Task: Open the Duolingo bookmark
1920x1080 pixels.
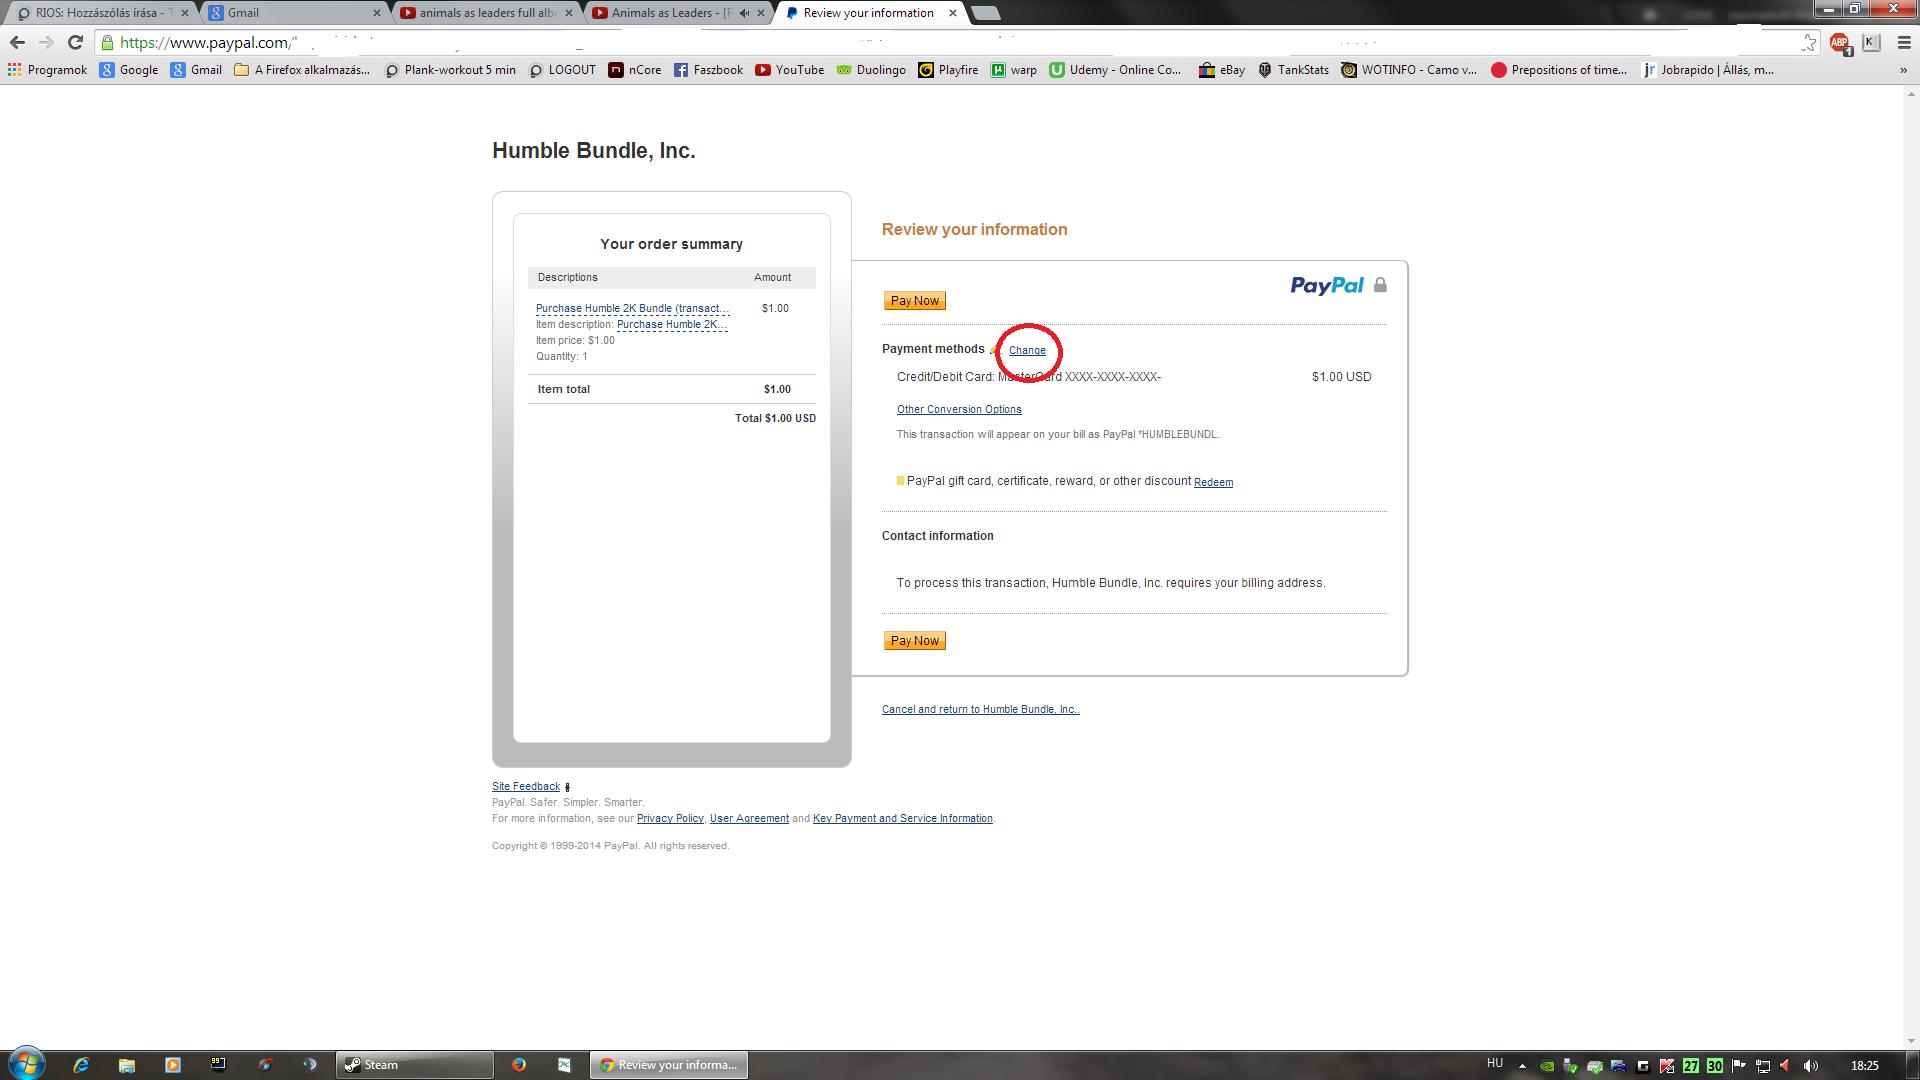Action: click(871, 70)
